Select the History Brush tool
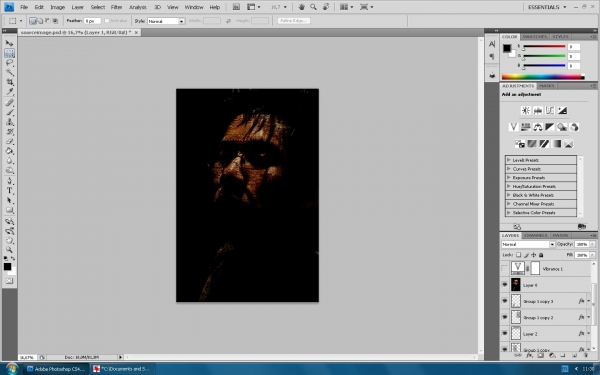Screen dimensions: 600x375 (10, 132)
